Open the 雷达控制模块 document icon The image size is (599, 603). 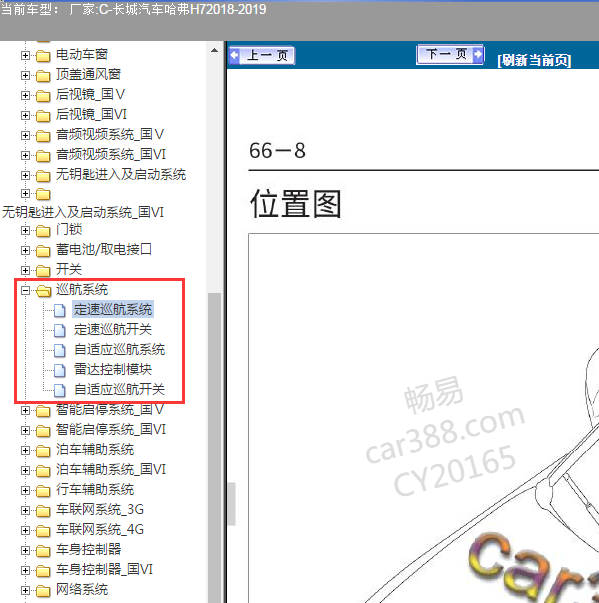click(x=60, y=370)
